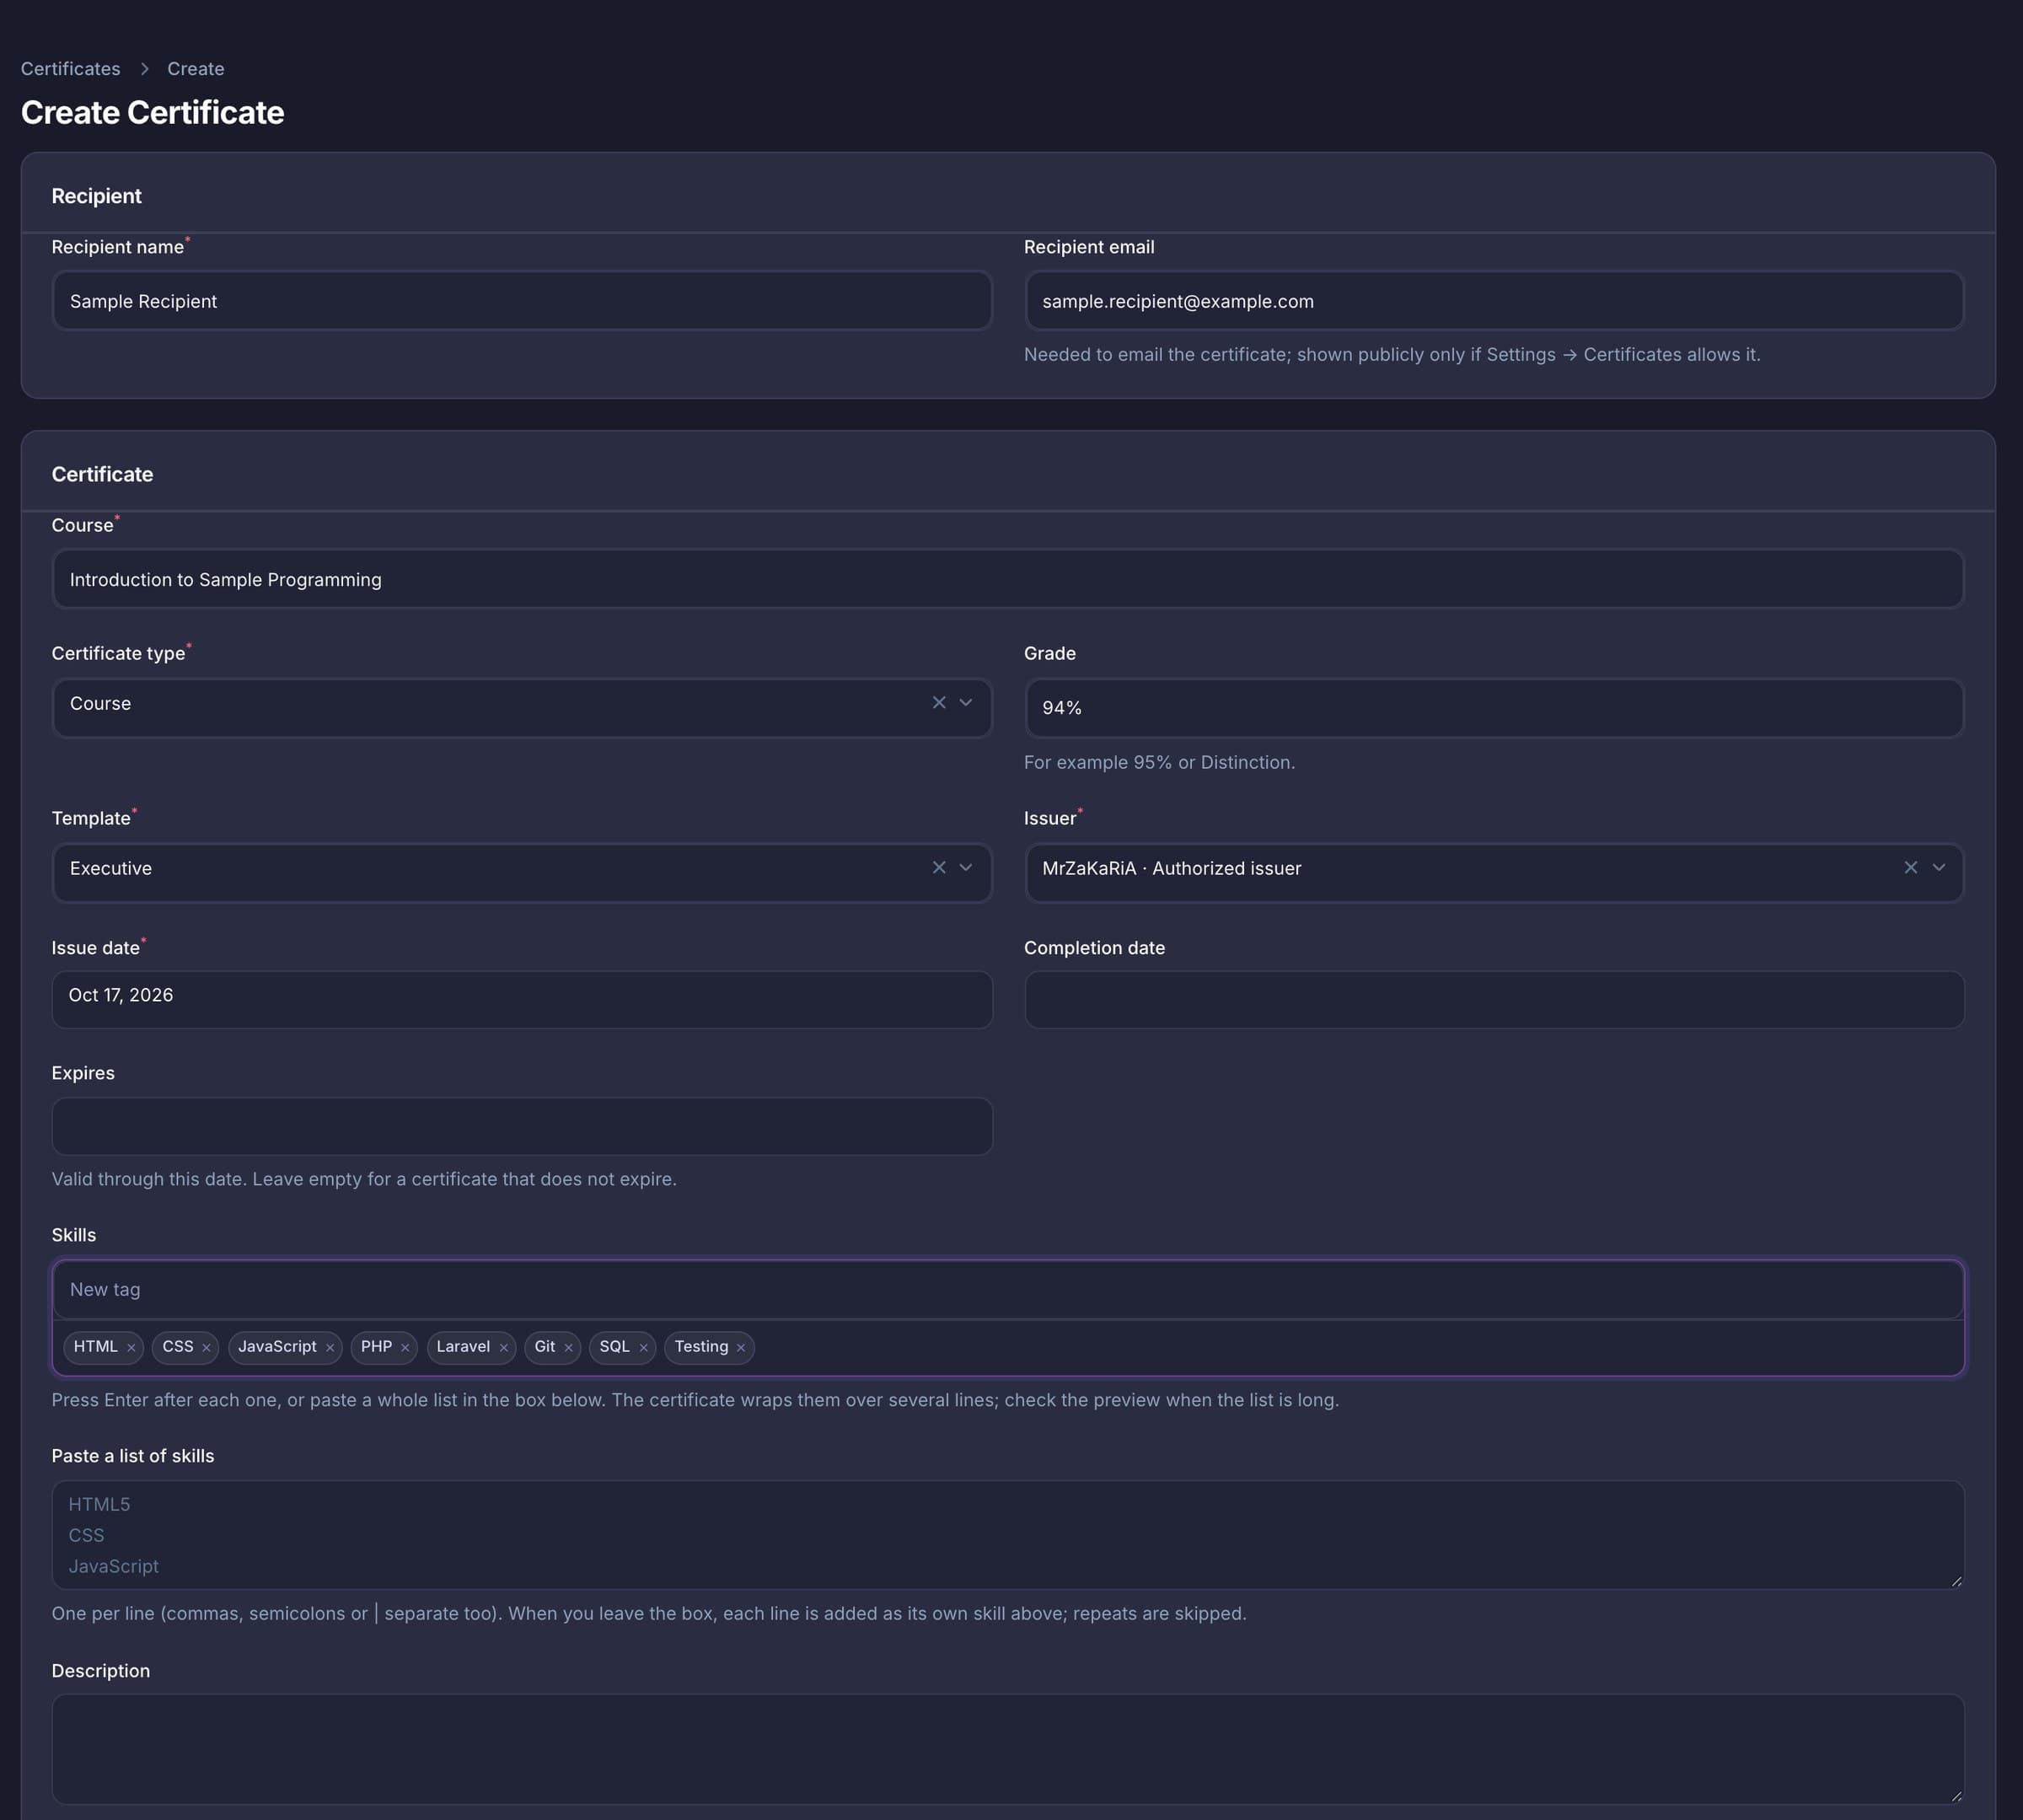Remove the JavaScript skill tag
Screen dimensions: 2023x1820
tap(330, 1348)
